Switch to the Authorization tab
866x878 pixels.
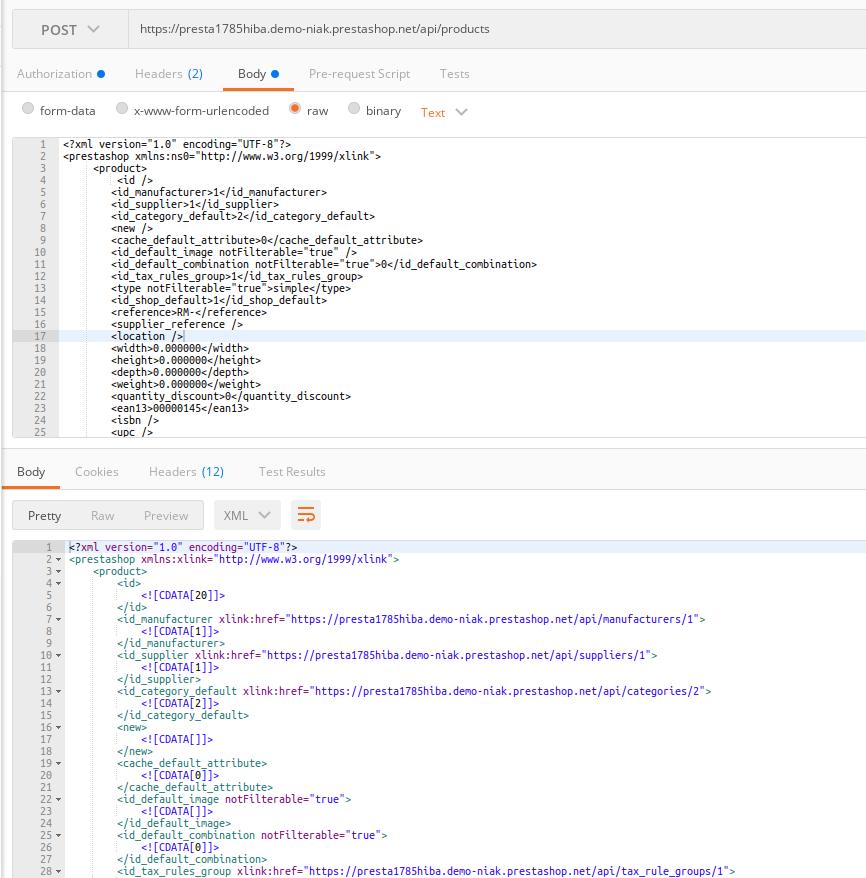[55, 73]
